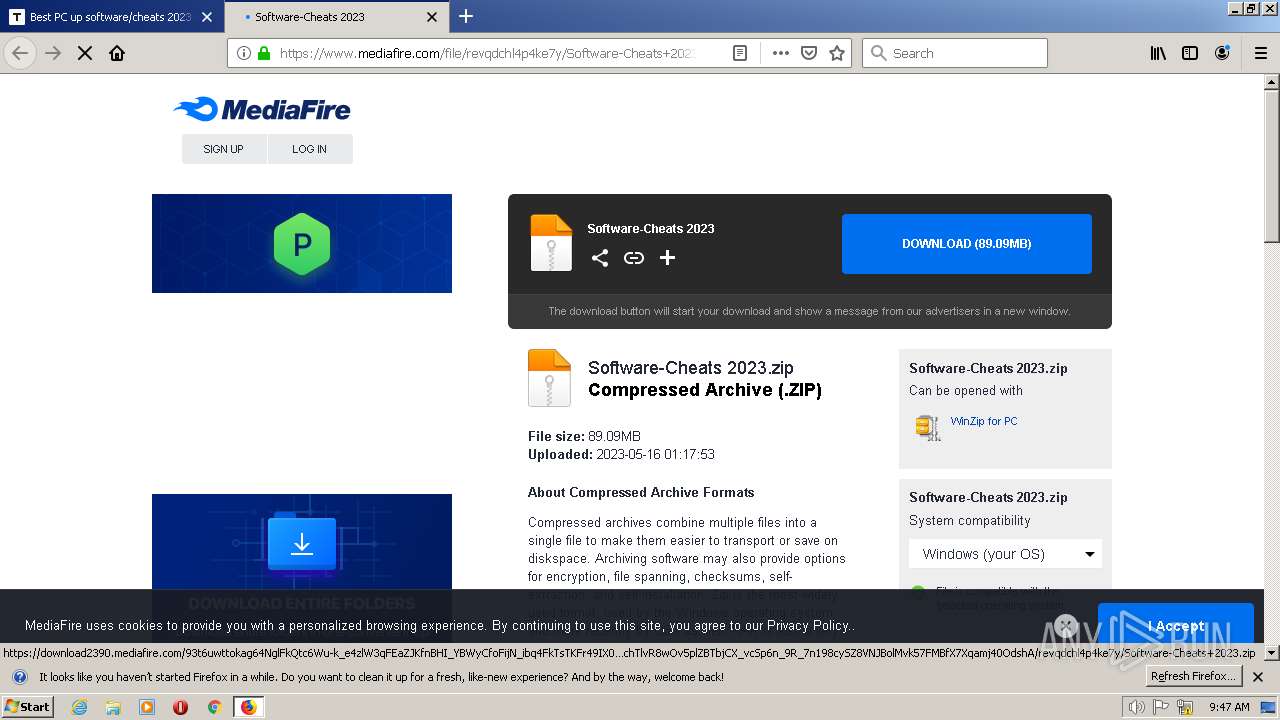1280x720 pixels.
Task: Open the Firefox home page icon
Action: 117,53
